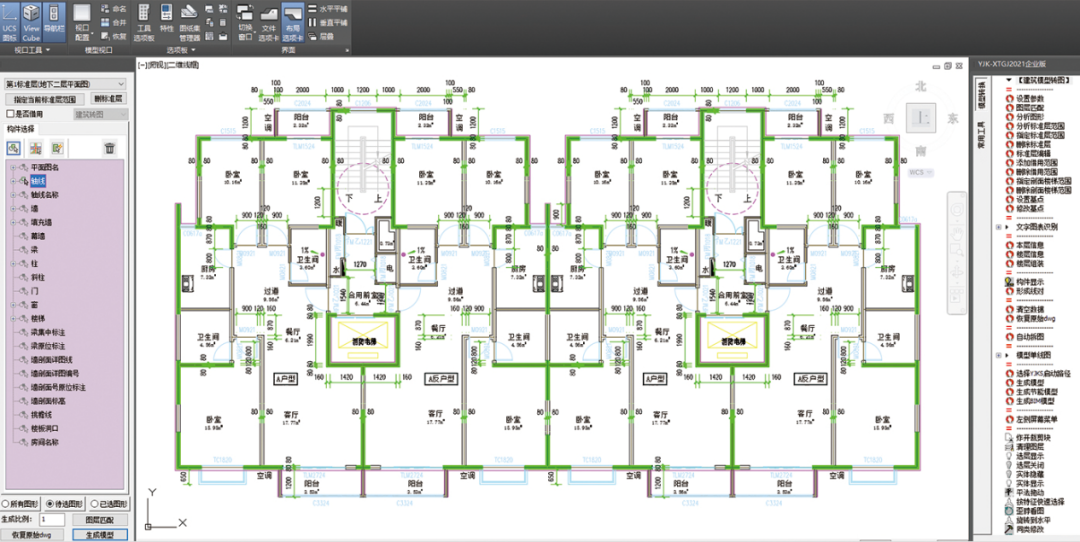Select the 所有图形 radio button
1080x542 pixels.
(x=6, y=503)
